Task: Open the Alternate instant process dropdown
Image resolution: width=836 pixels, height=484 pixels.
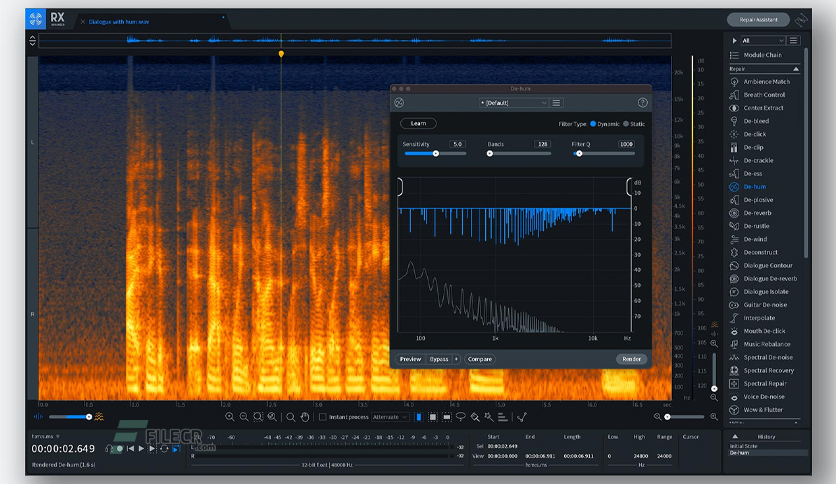Action: [390, 417]
